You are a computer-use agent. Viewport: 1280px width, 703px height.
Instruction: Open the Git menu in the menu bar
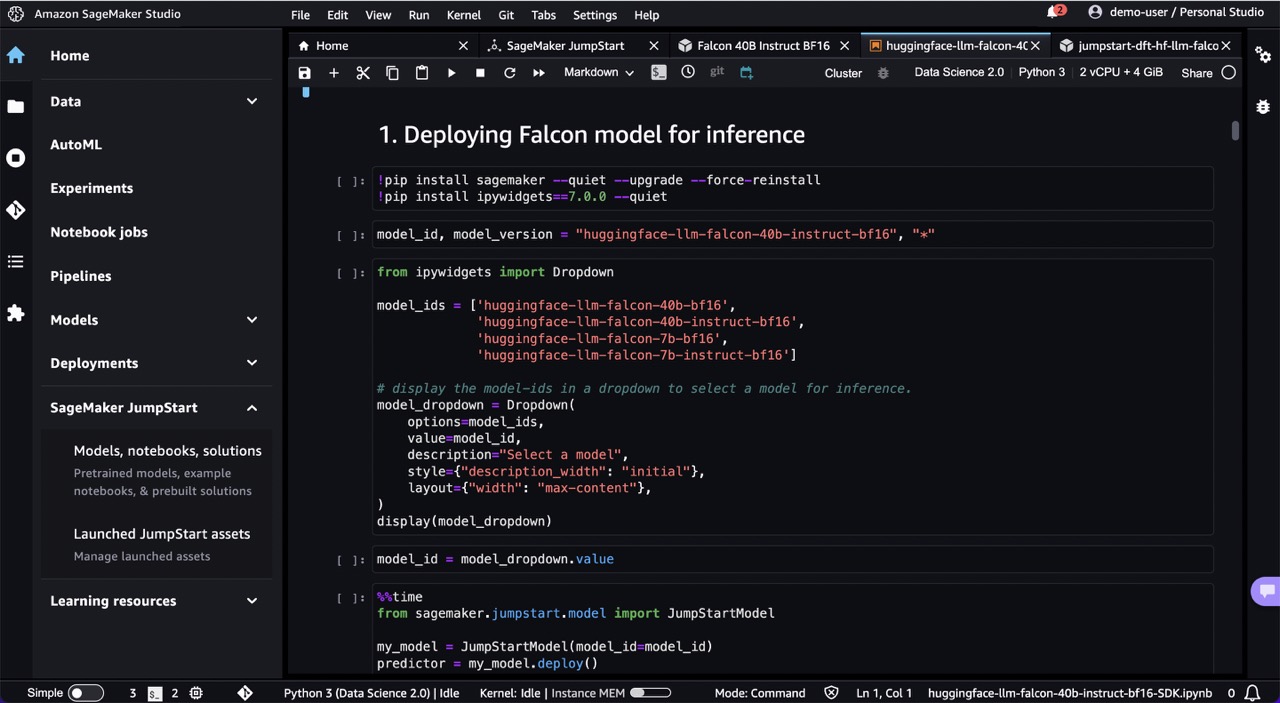tap(506, 15)
